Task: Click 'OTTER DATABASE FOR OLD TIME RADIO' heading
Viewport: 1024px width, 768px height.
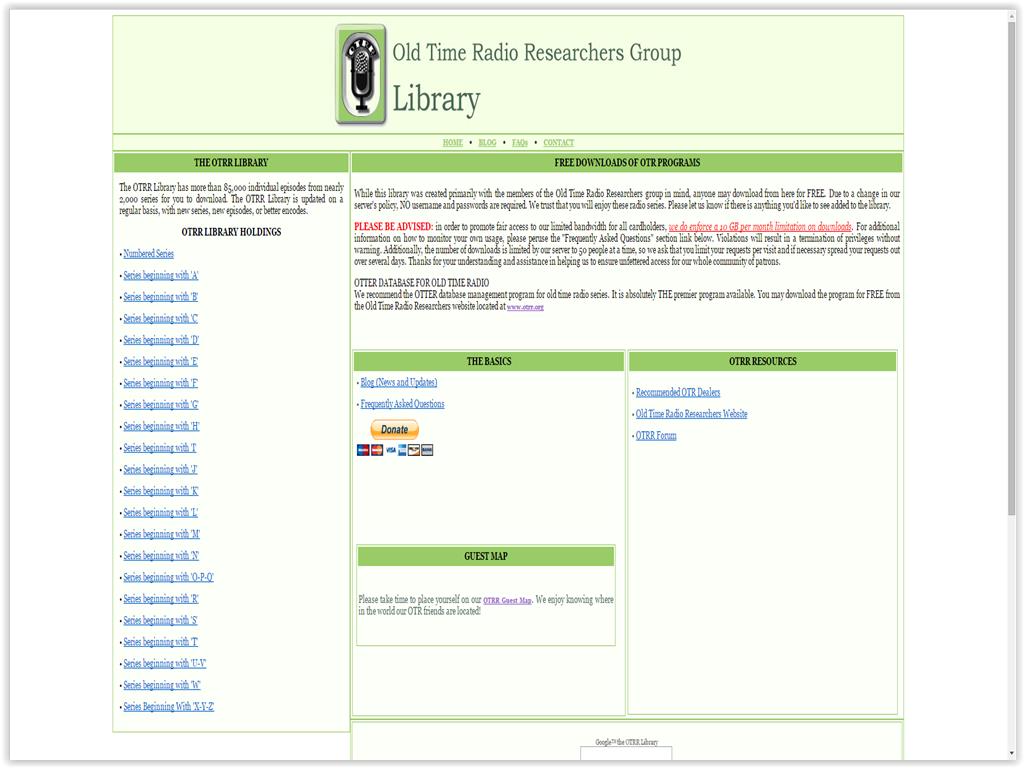Action: [x=422, y=283]
